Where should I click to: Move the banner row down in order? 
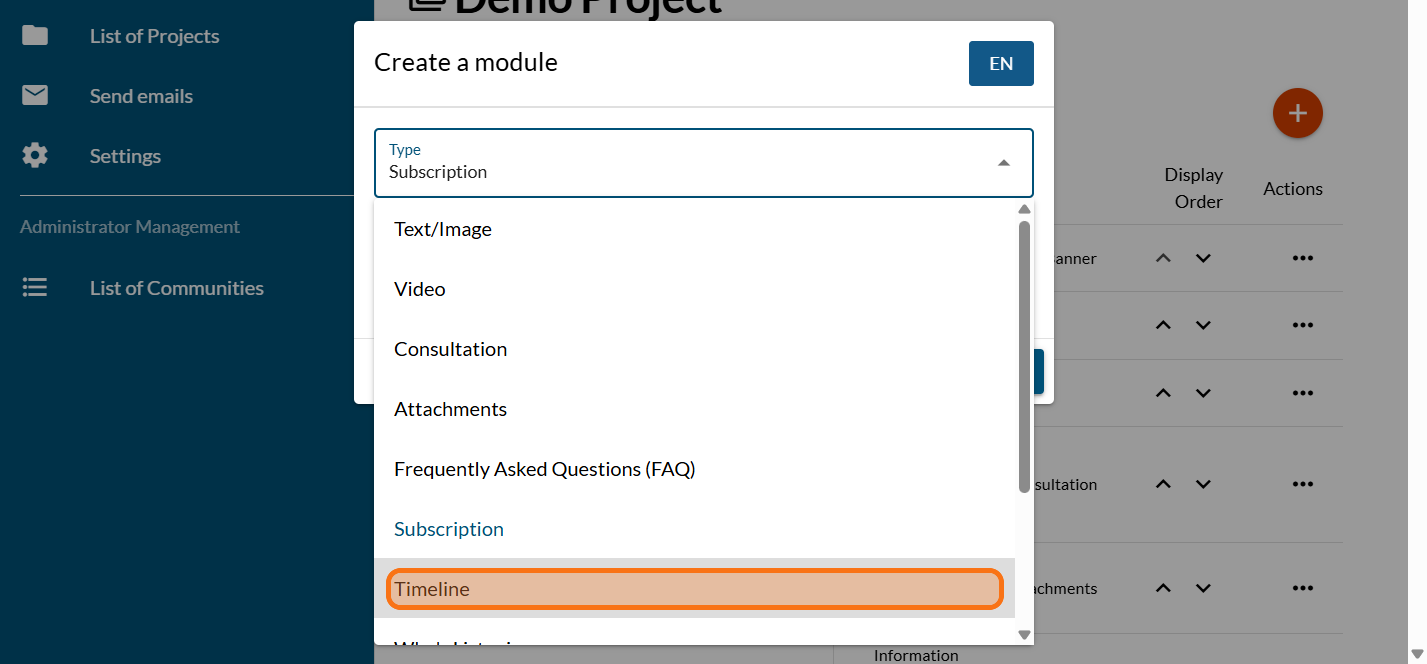click(1203, 258)
